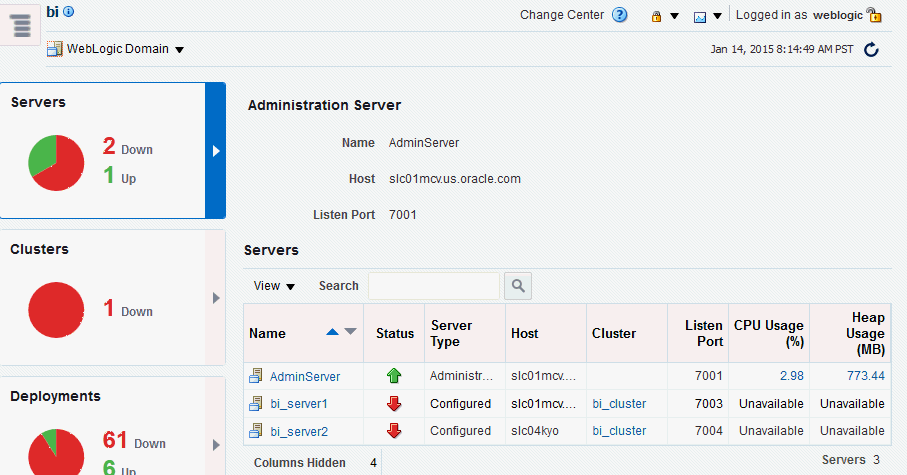The width and height of the screenshot is (907, 475).
Task: Click the Servers pie chart
Action: [x=56, y=163]
